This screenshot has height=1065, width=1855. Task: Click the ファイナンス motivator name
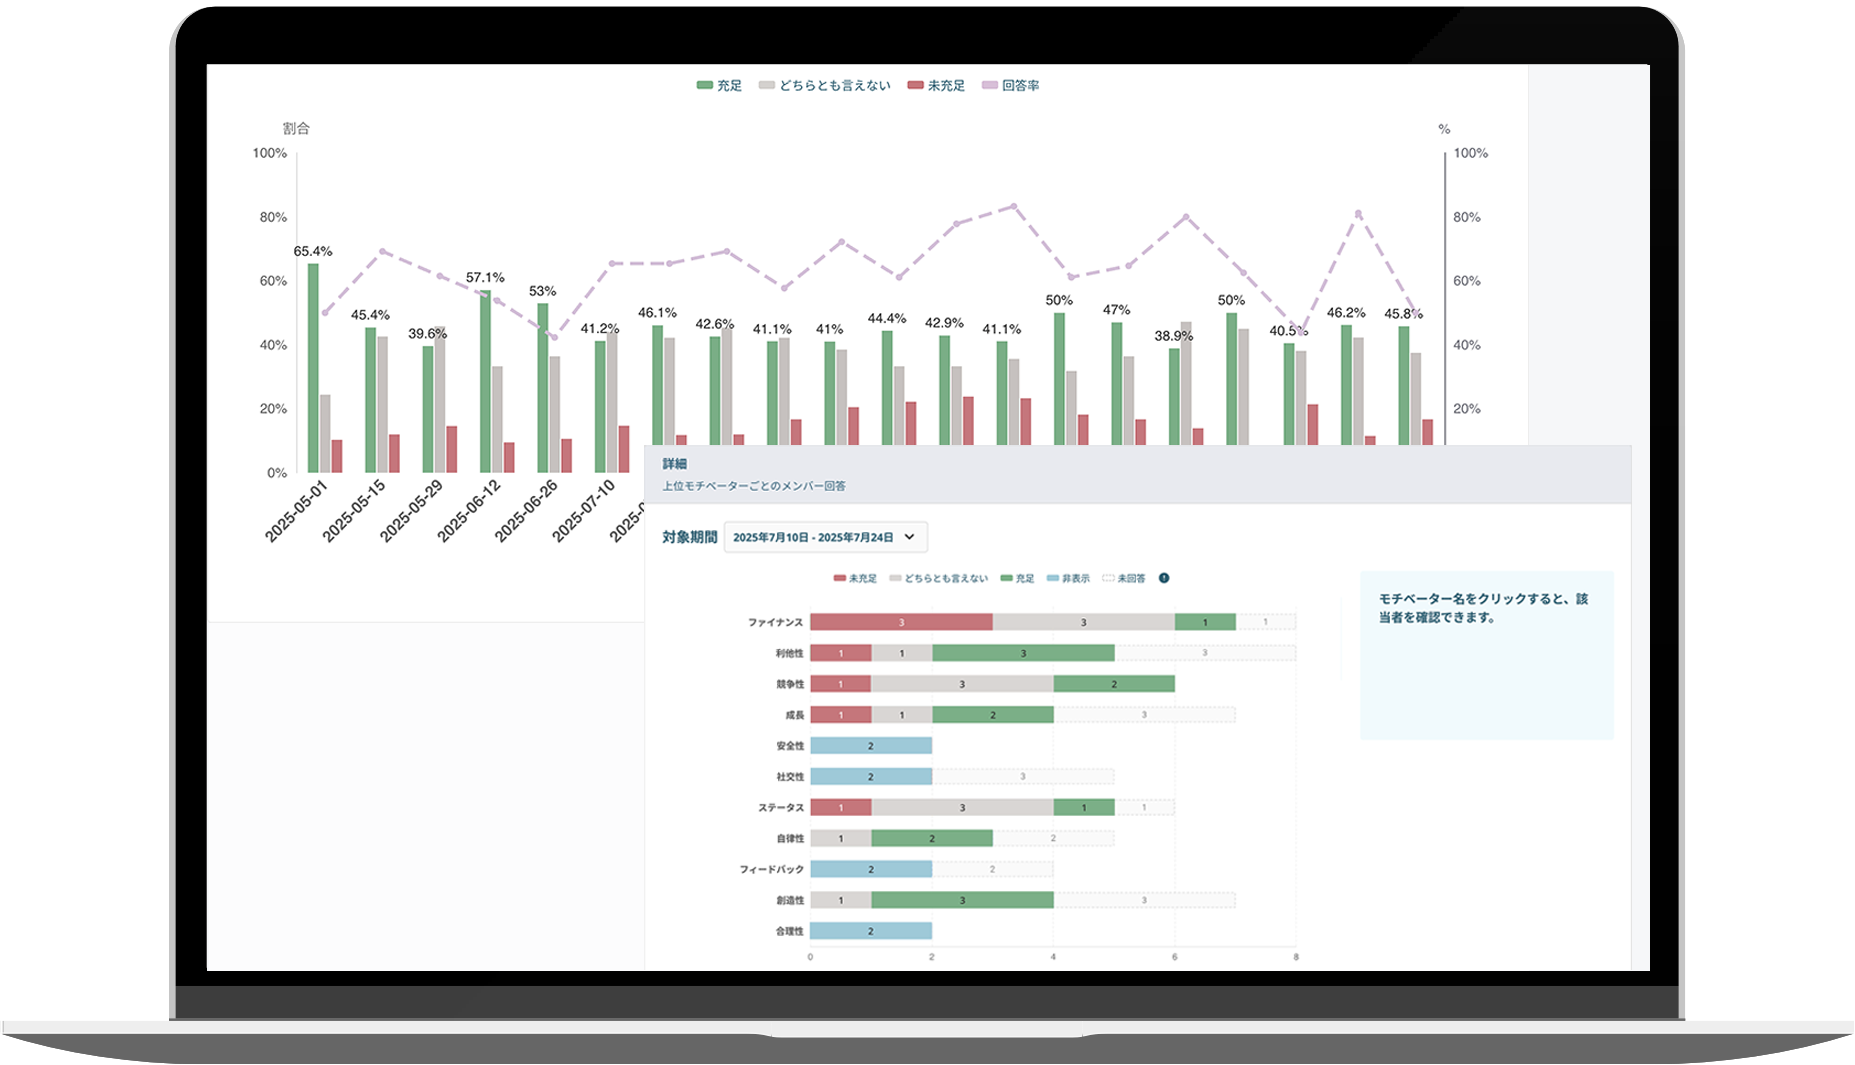(x=775, y=622)
